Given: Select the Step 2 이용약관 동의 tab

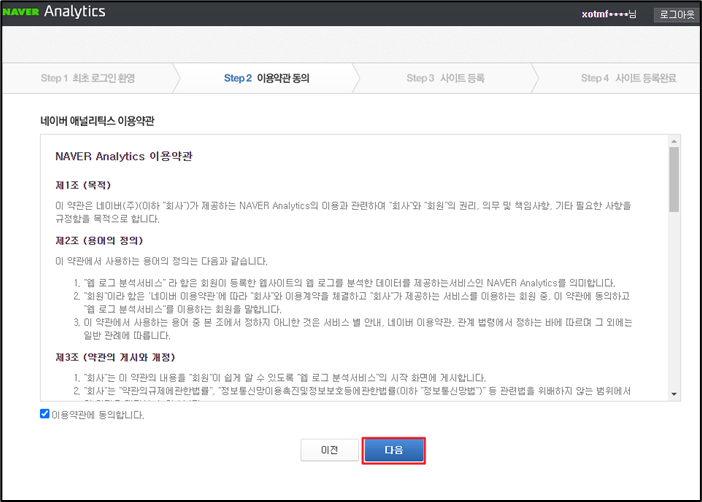Looking at the screenshot, I should point(266,78).
